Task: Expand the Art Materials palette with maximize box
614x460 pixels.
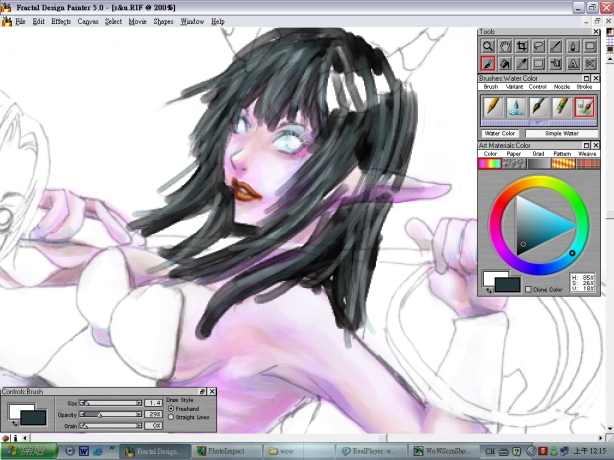Action: click(587, 145)
